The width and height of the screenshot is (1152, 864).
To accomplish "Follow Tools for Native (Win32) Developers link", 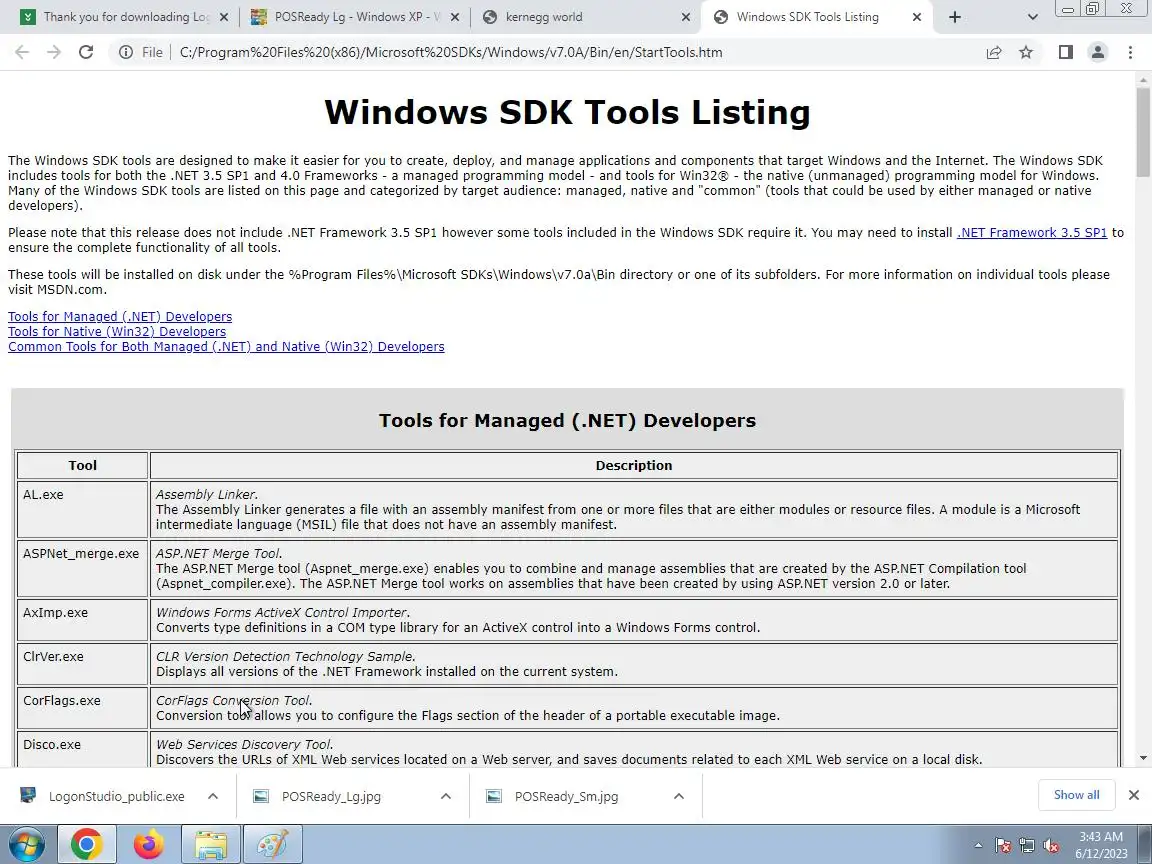I will click(x=117, y=331).
